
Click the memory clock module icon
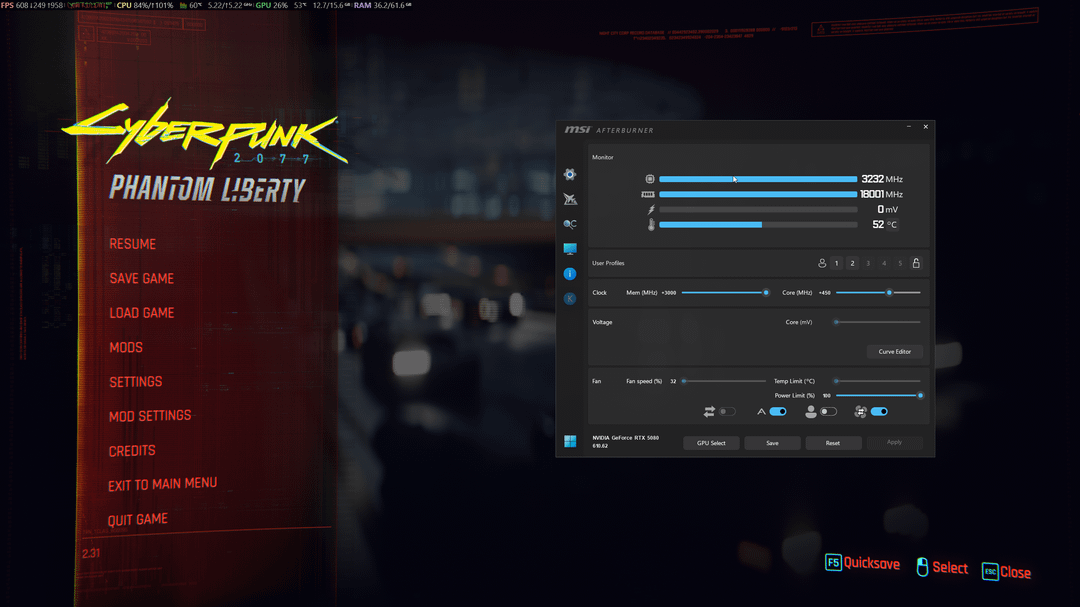click(x=647, y=194)
